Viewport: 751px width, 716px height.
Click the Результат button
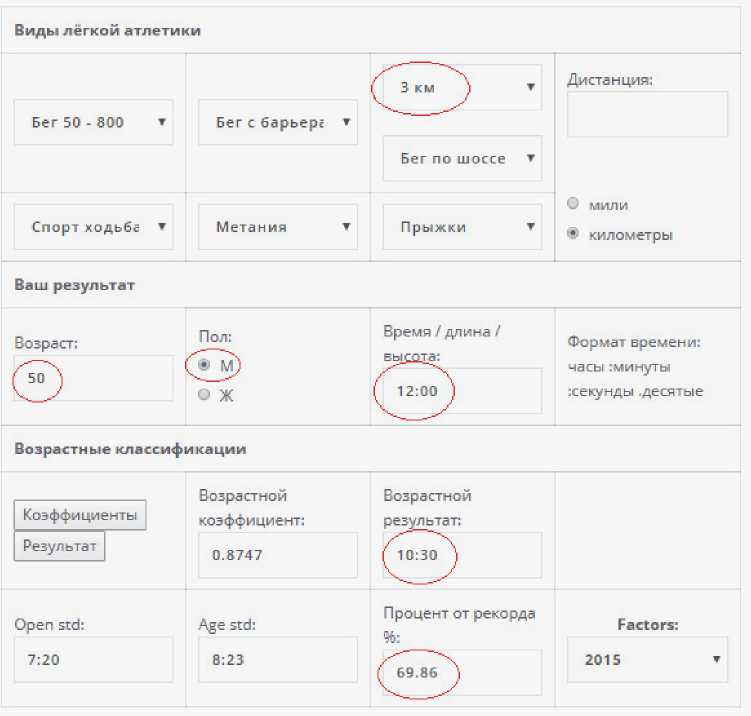coord(59,546)
